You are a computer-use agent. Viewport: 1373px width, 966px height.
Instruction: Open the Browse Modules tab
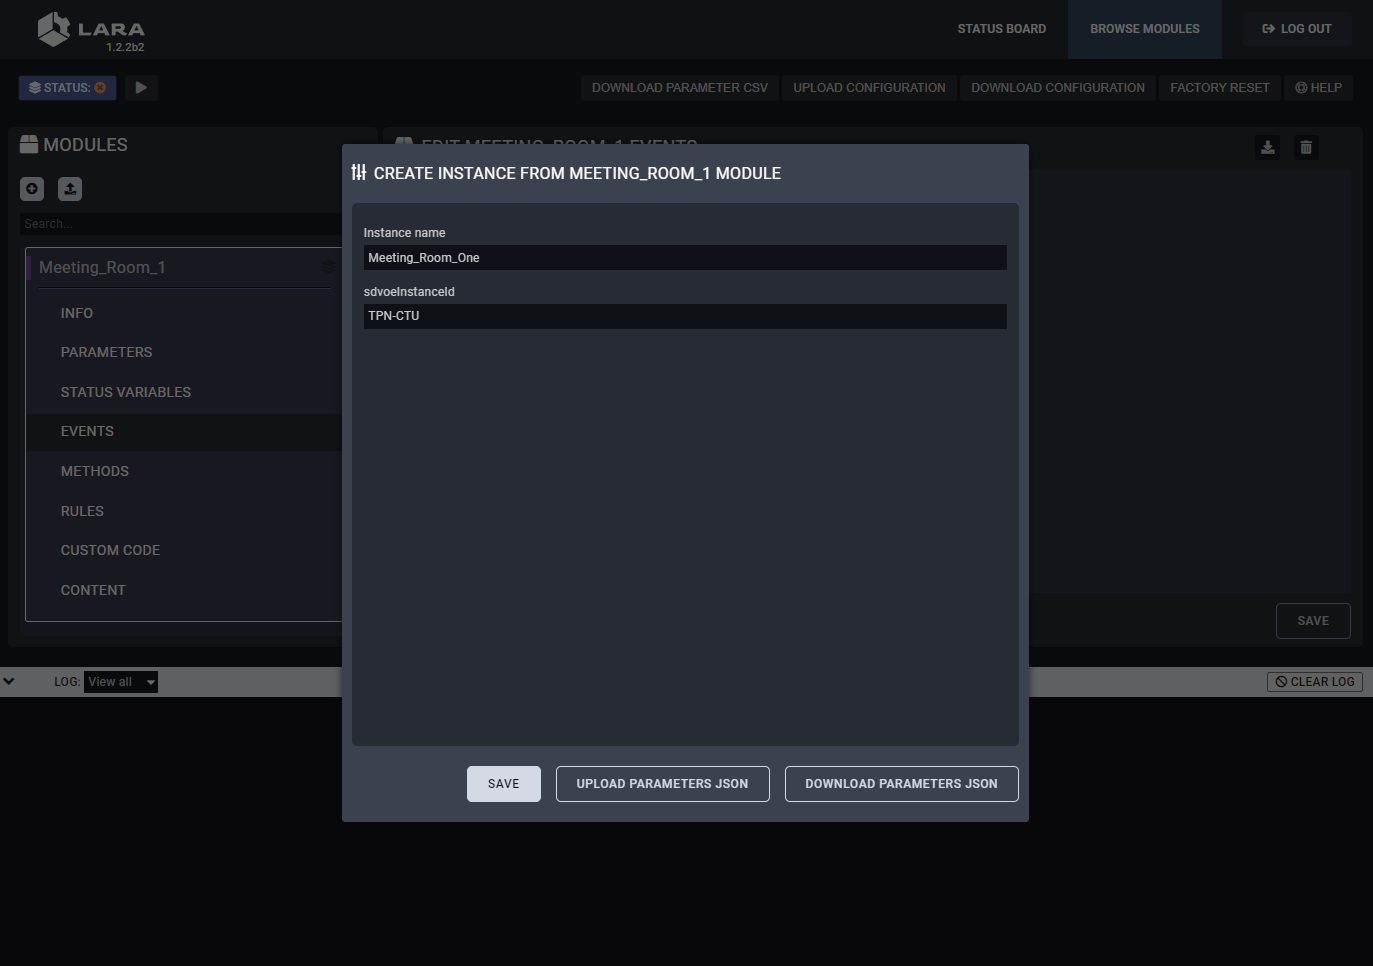pyautogui.click(x=1144, y=29)
